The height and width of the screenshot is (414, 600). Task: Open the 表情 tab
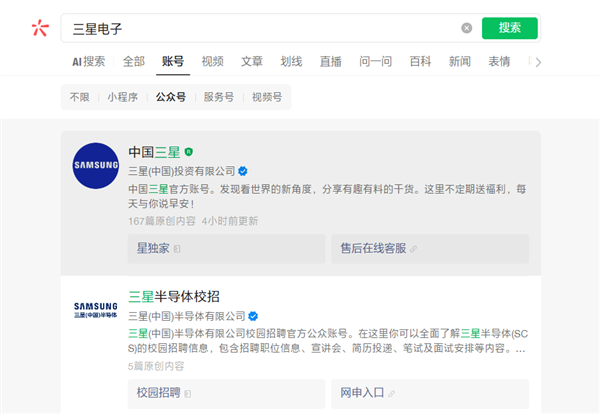[499, 61]
